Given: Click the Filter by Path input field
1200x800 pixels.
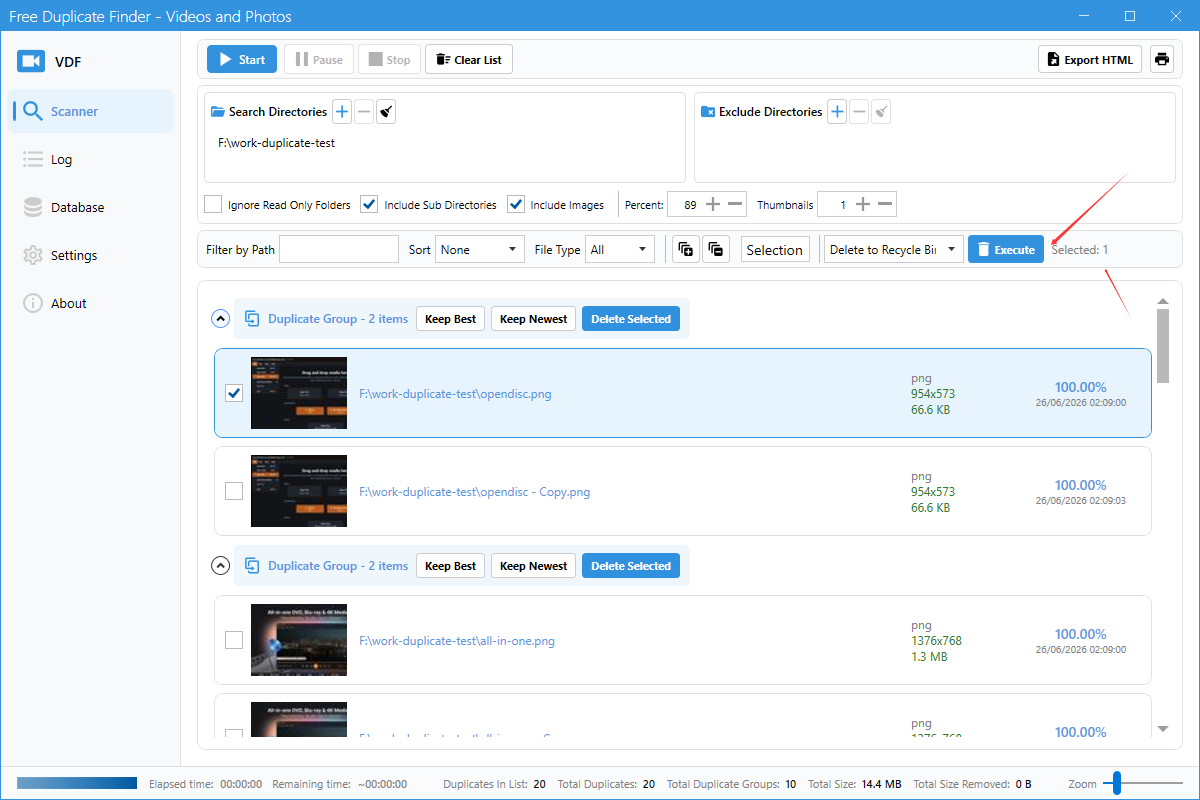Looking at the screenshot, I should pos(339,250).
